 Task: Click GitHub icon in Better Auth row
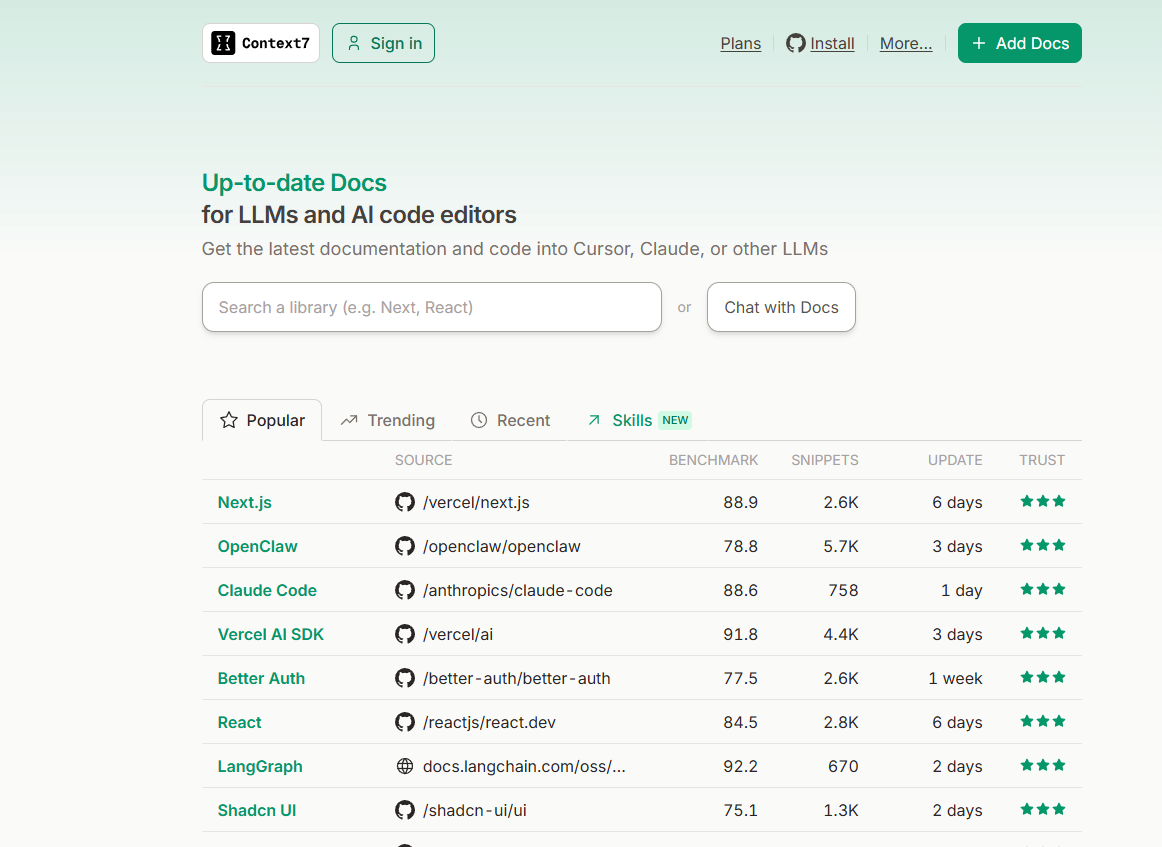405,678
